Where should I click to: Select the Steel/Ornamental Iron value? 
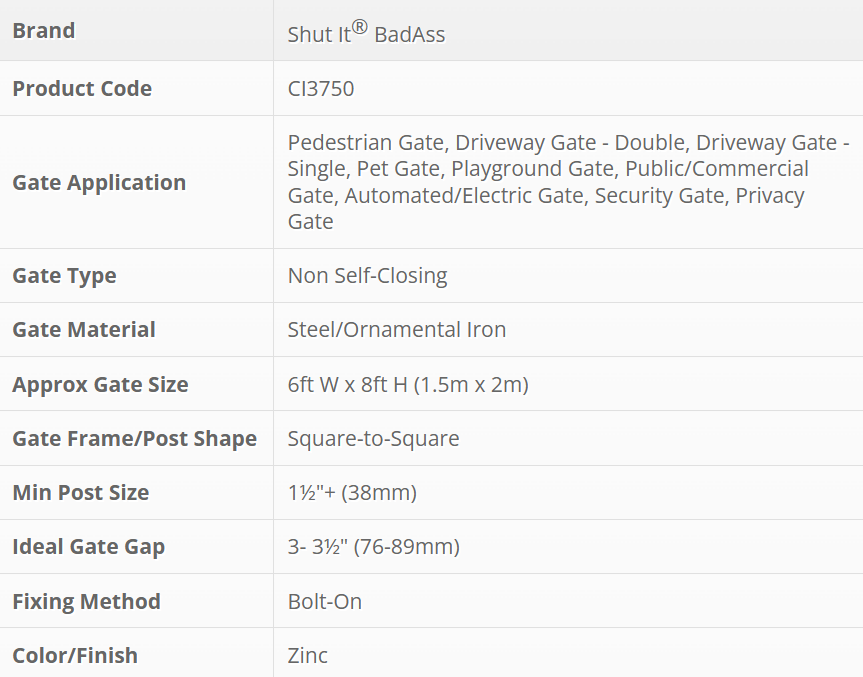397,329
